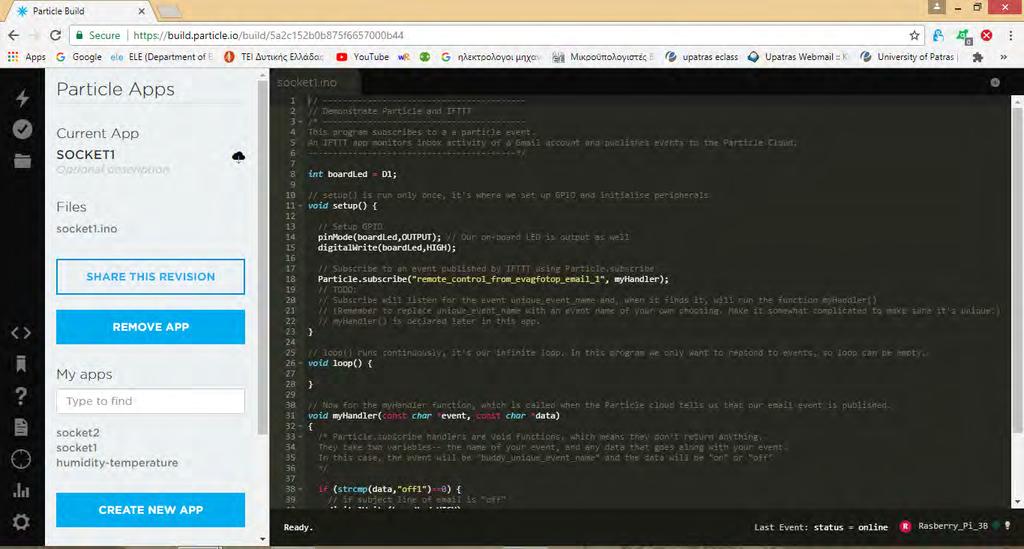
Task: Collapse the if statement at line 38
Action: [x=300, y=489]
